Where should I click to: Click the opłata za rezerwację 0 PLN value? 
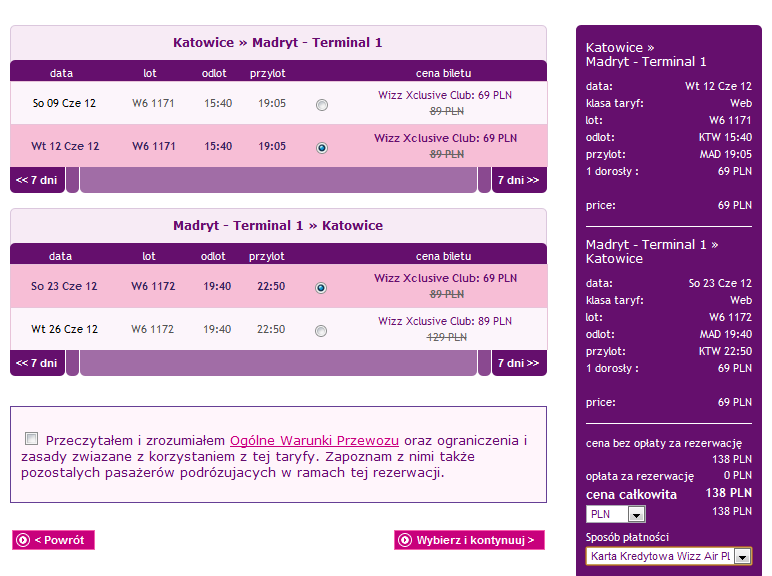tap(738, 475)
